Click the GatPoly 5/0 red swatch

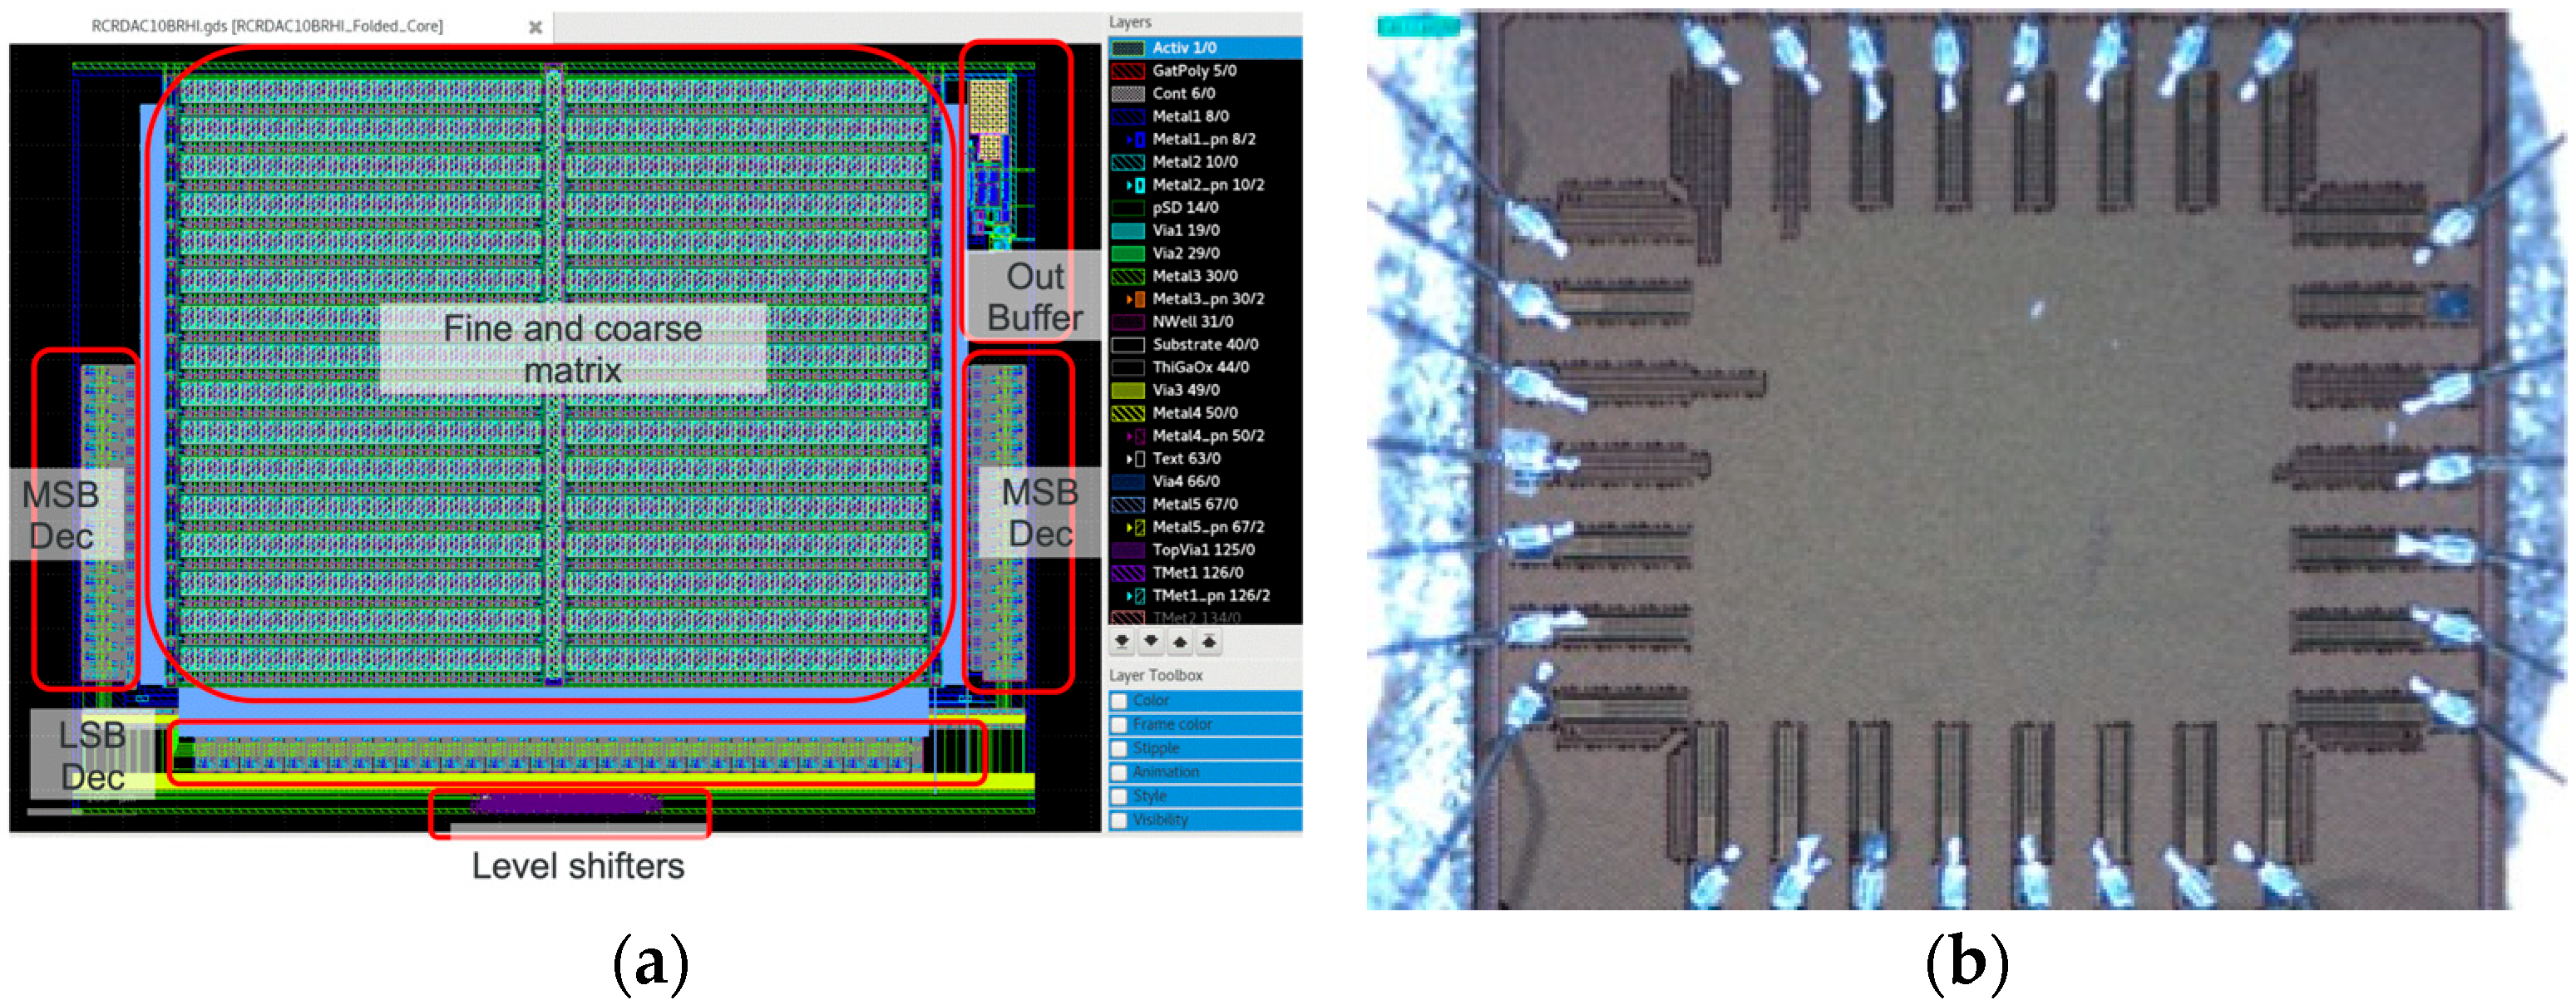coord(1128,71)
